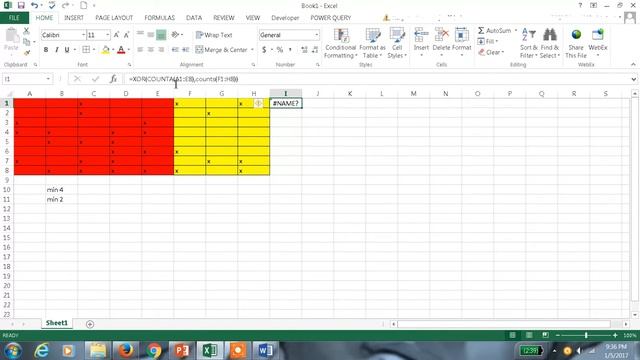This screenshot has width=640, height=360.
Task: Open the General number format dropdown
Action: point(316,35)
